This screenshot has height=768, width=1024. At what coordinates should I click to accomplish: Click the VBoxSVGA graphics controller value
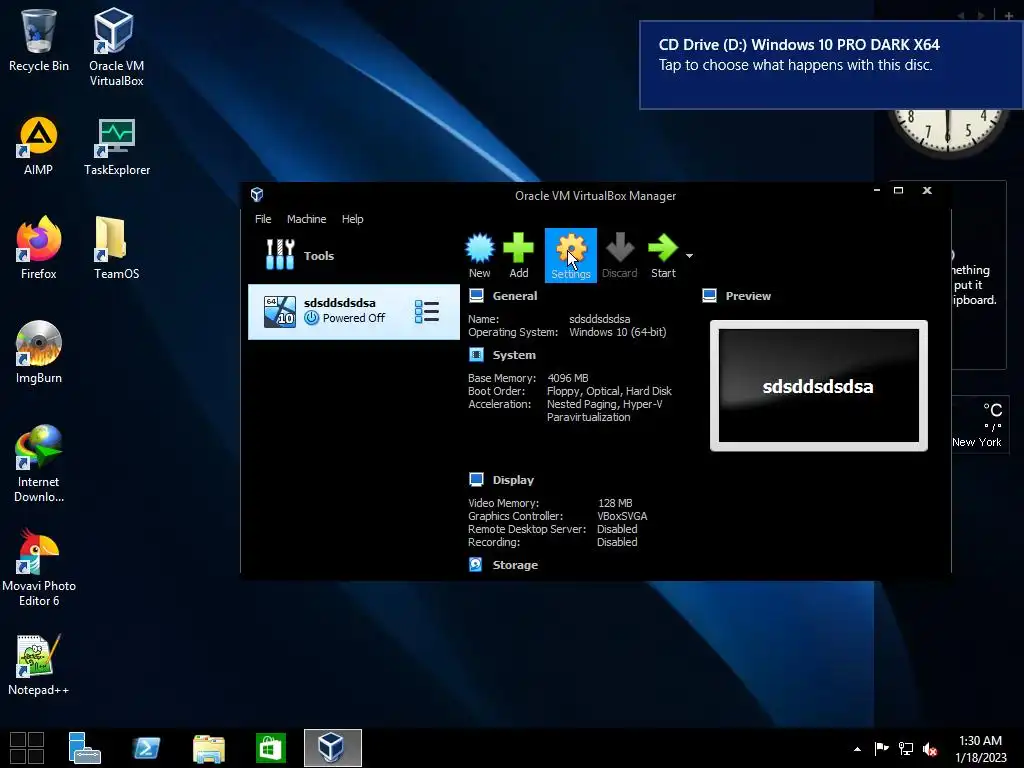tap(622, 516)
